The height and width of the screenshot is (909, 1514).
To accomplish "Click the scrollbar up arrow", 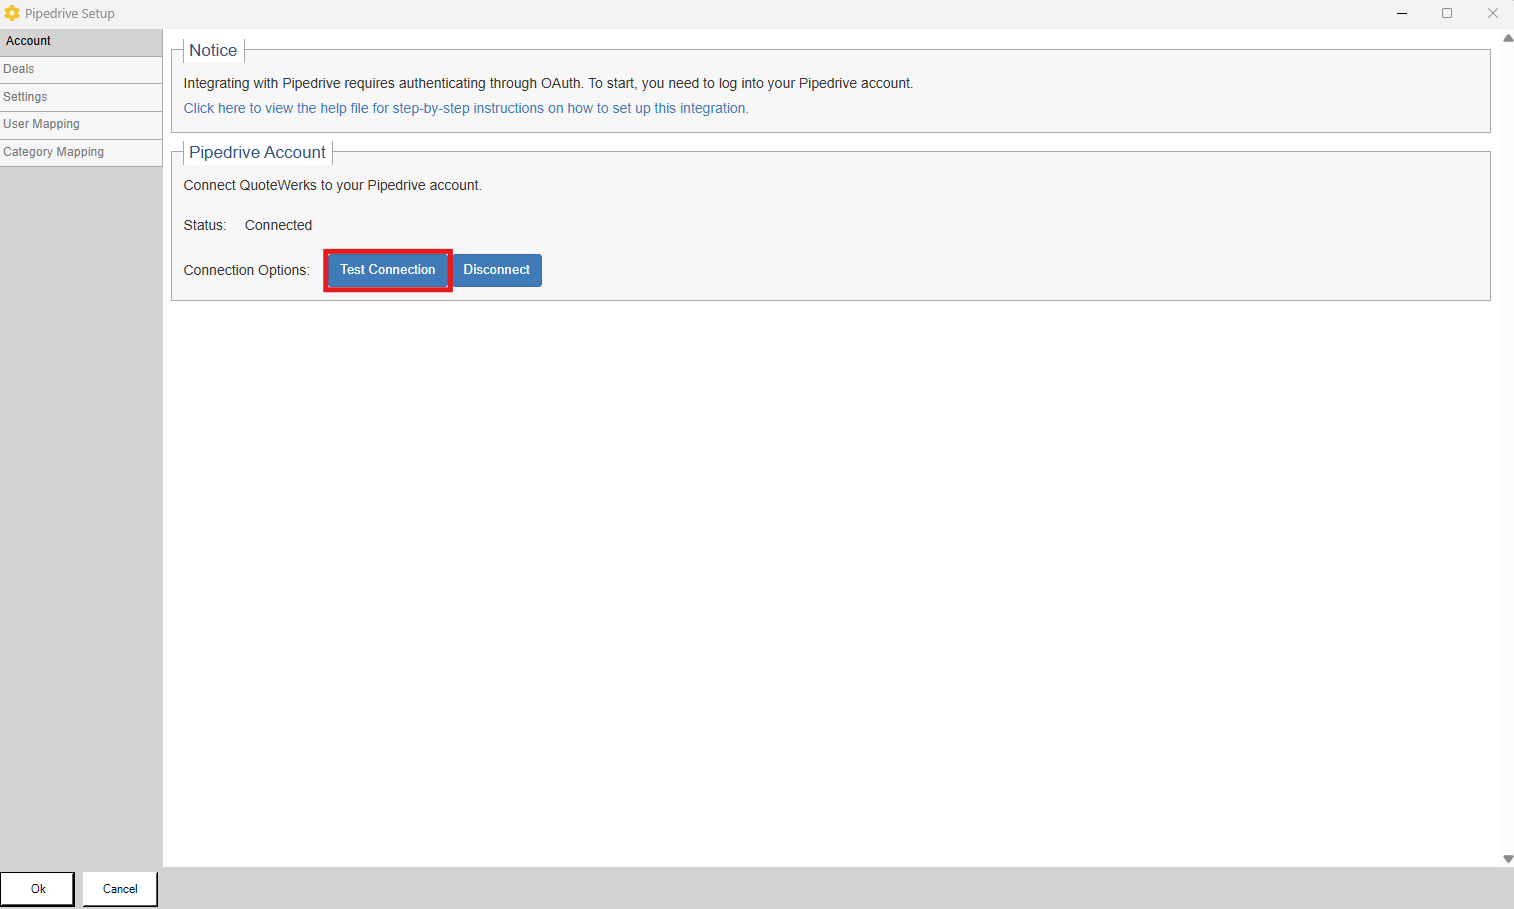I will point(1508,38).
